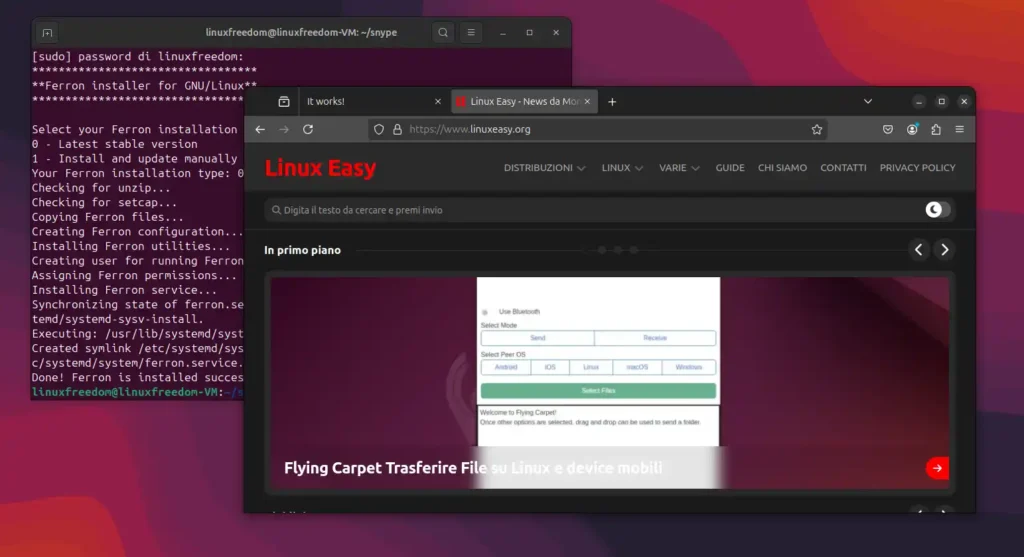
Task: Maximize the terminal window
Action: [530, 33]
